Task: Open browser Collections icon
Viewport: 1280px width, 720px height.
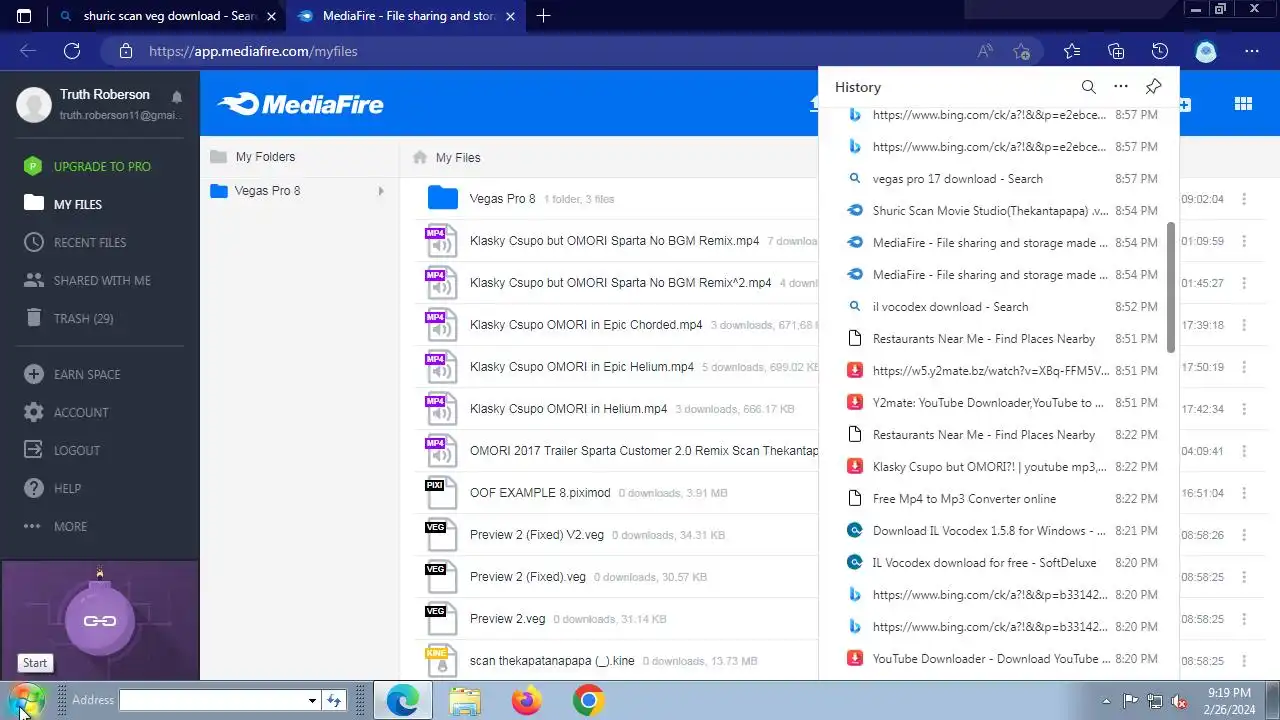Action: pos(1116,51)
